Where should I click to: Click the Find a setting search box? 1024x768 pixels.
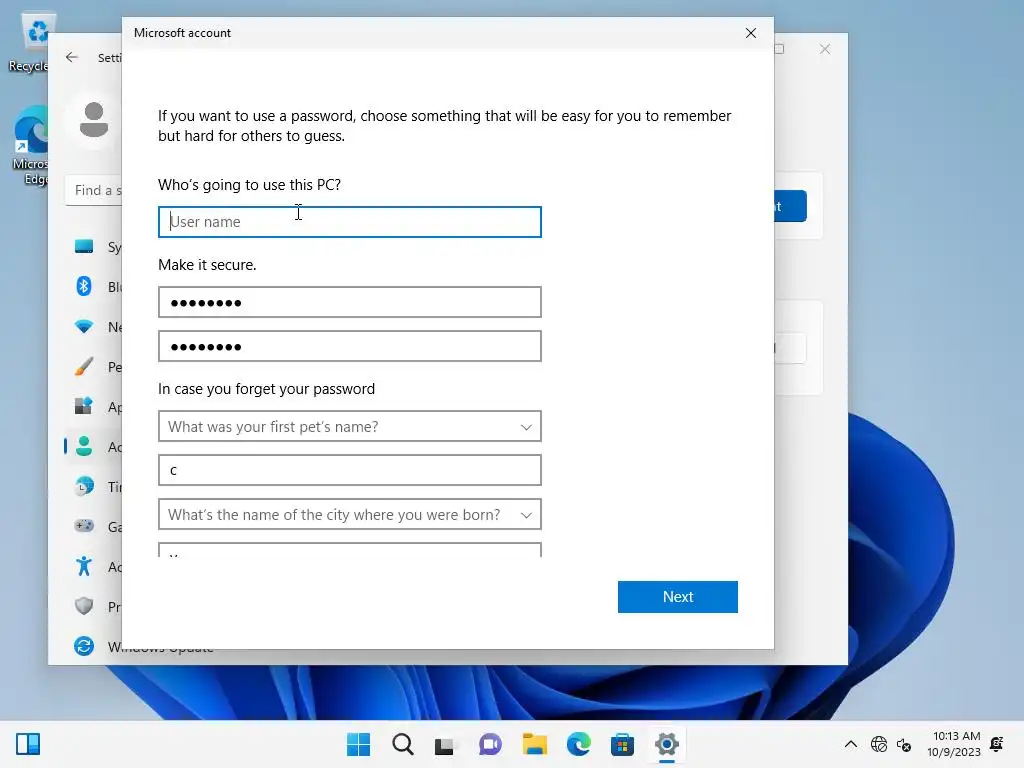point(93,190)
